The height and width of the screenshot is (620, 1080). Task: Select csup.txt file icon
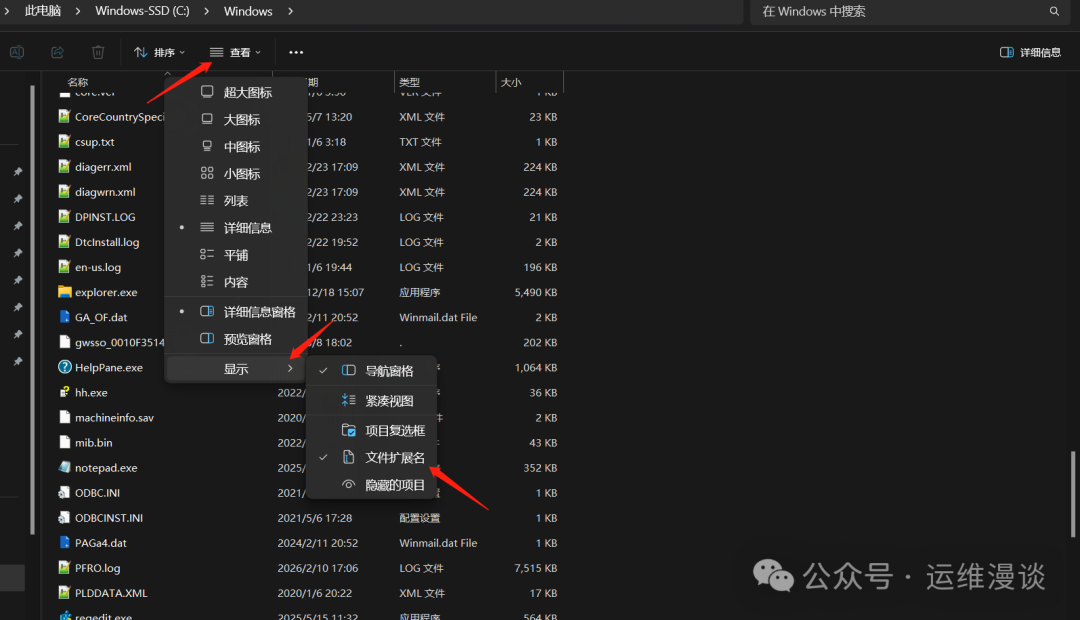(65, 142)
